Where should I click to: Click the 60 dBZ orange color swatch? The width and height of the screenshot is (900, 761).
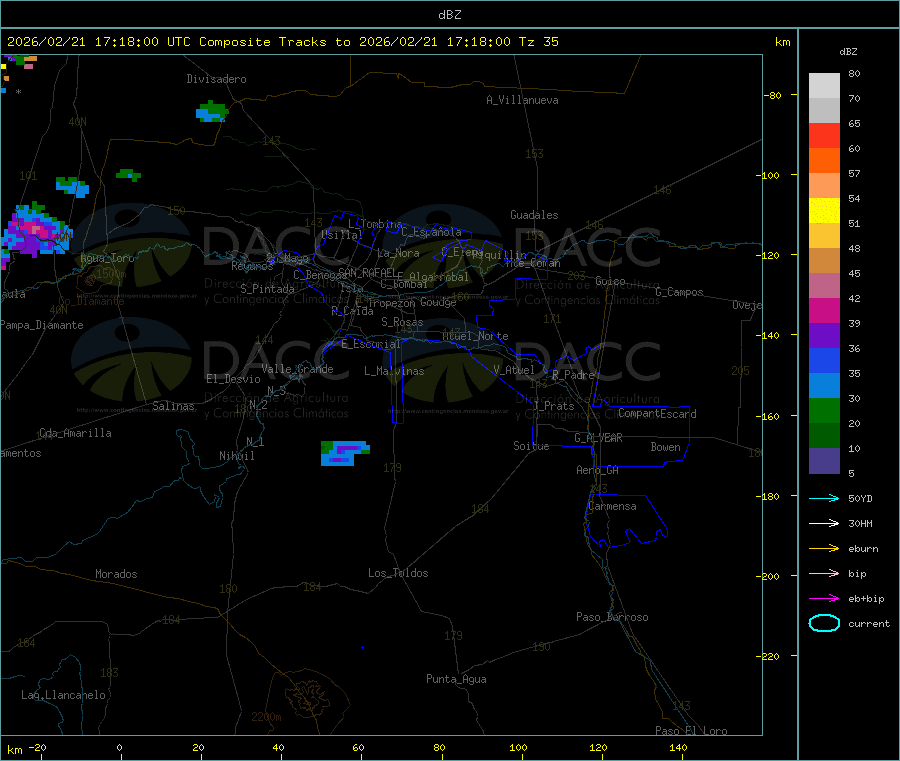coord(824,161)
